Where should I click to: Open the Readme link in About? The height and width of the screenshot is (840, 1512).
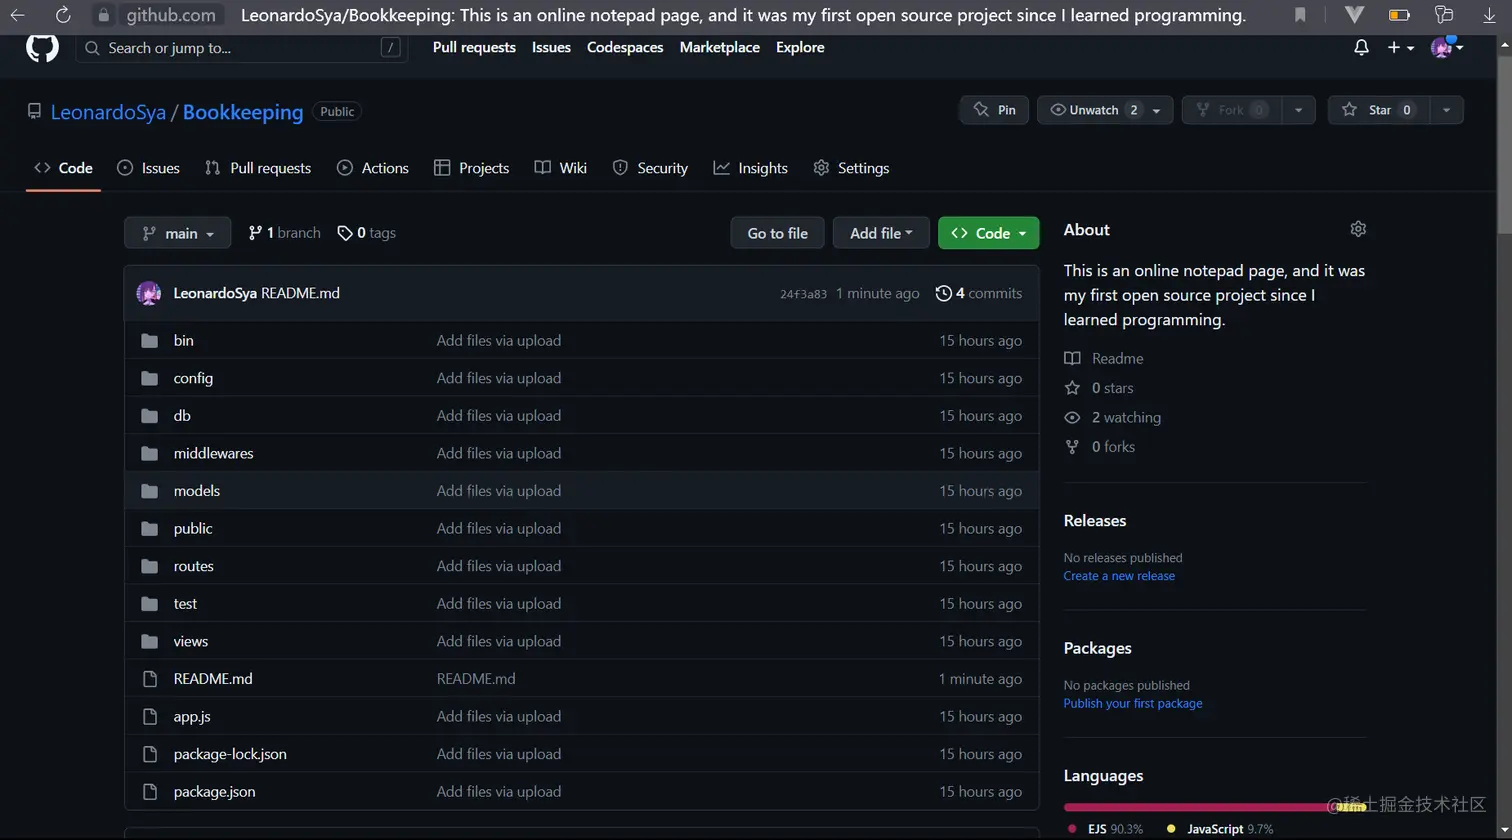point(1104,359)
